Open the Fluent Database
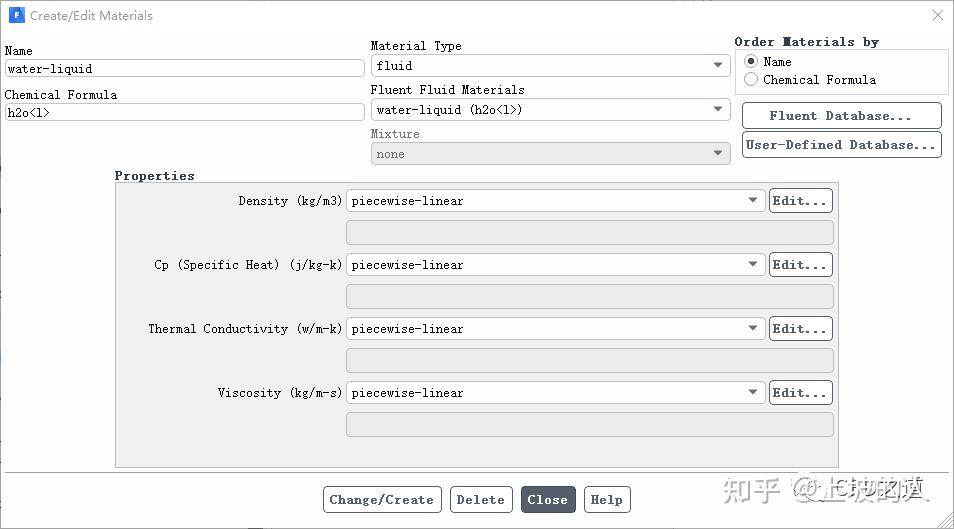The height and width of the screenshot is (529, 954). click(x=841, y=116)
